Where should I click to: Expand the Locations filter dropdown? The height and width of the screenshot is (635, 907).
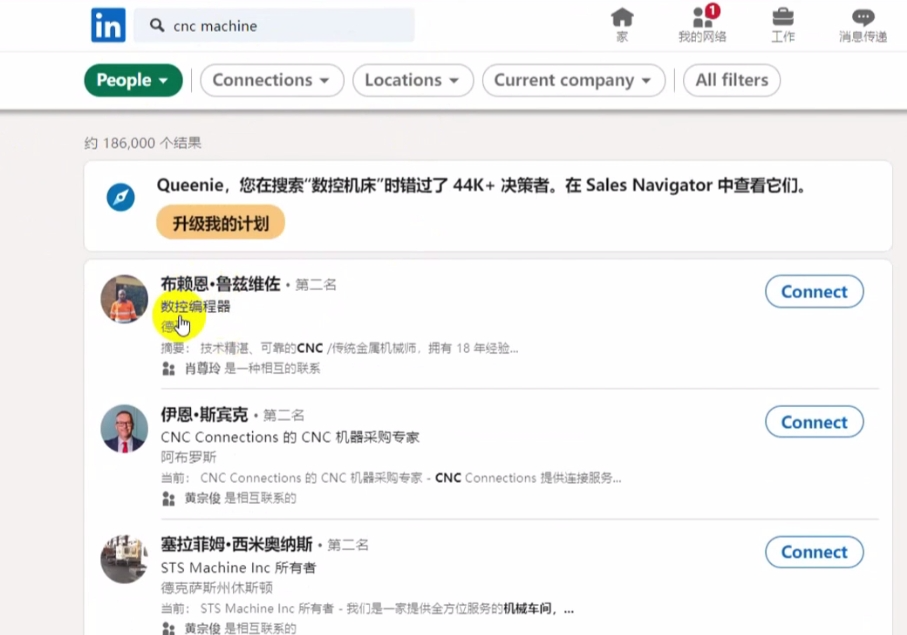413,80
